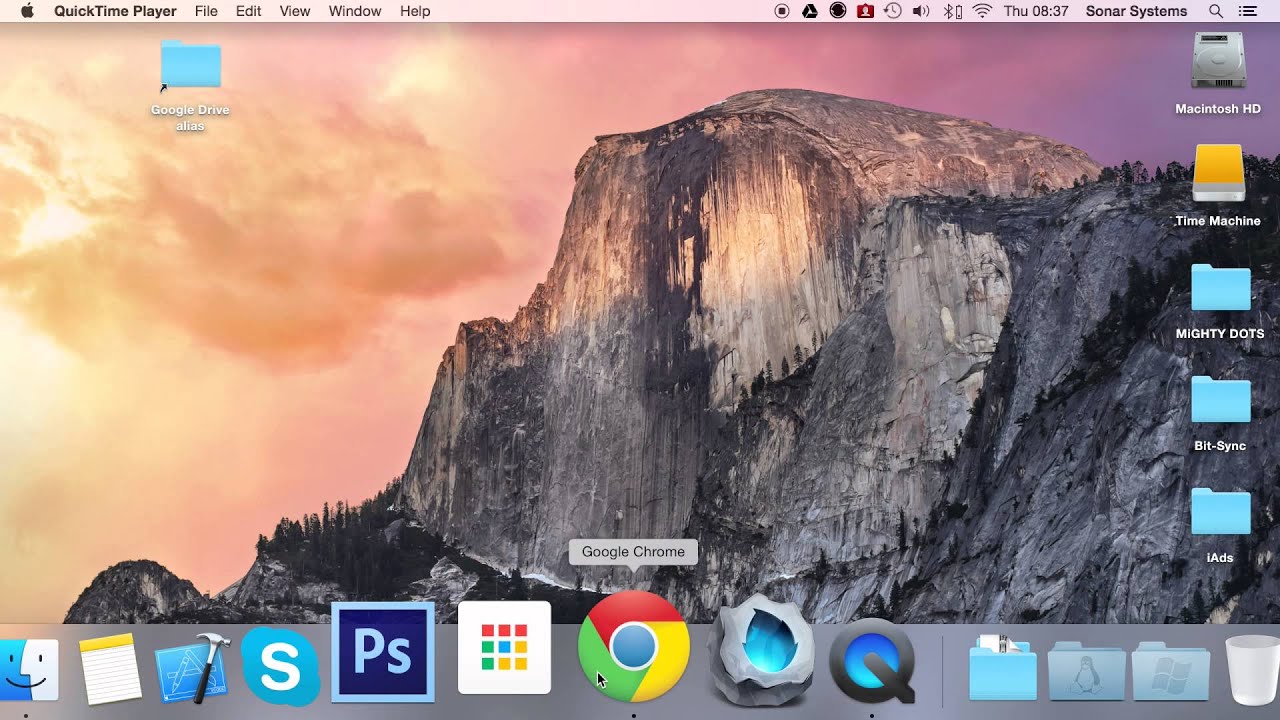
Task: Click the black circular status icon in menu bar
Action: coord(838,11)
